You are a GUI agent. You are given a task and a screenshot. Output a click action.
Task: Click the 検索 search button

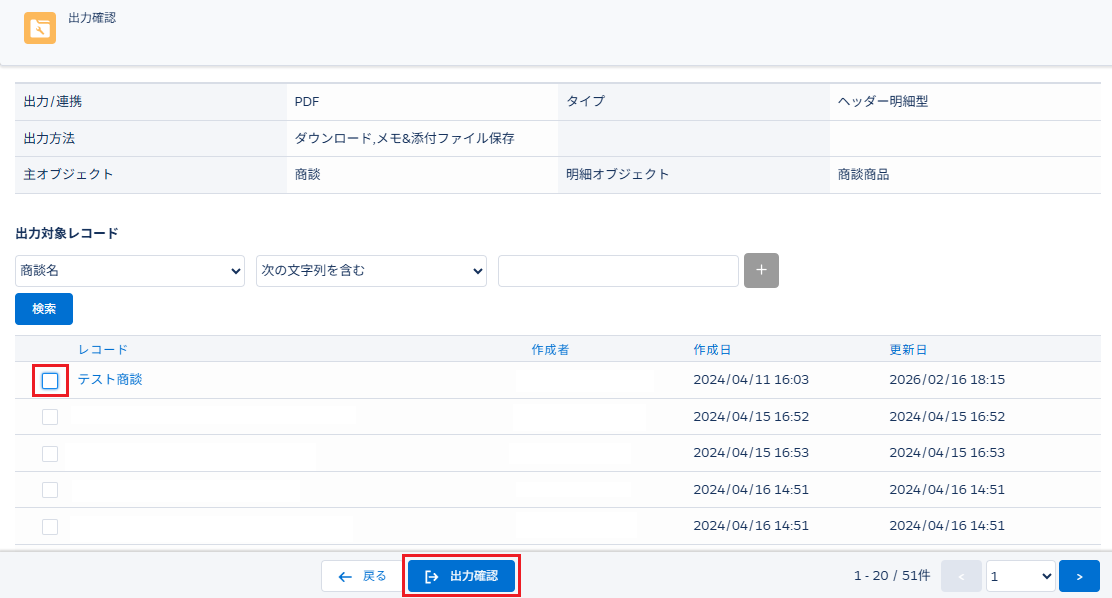[44, 309]
